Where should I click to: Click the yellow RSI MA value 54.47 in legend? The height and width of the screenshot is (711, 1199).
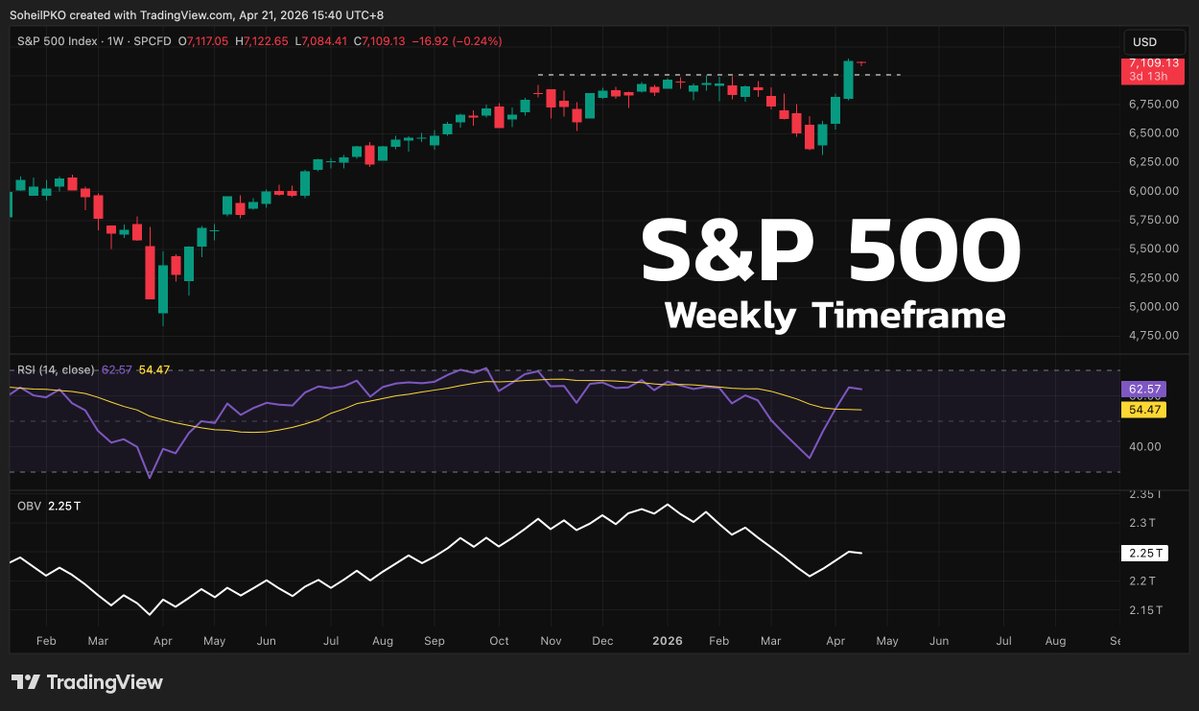[x=154, y=370]
